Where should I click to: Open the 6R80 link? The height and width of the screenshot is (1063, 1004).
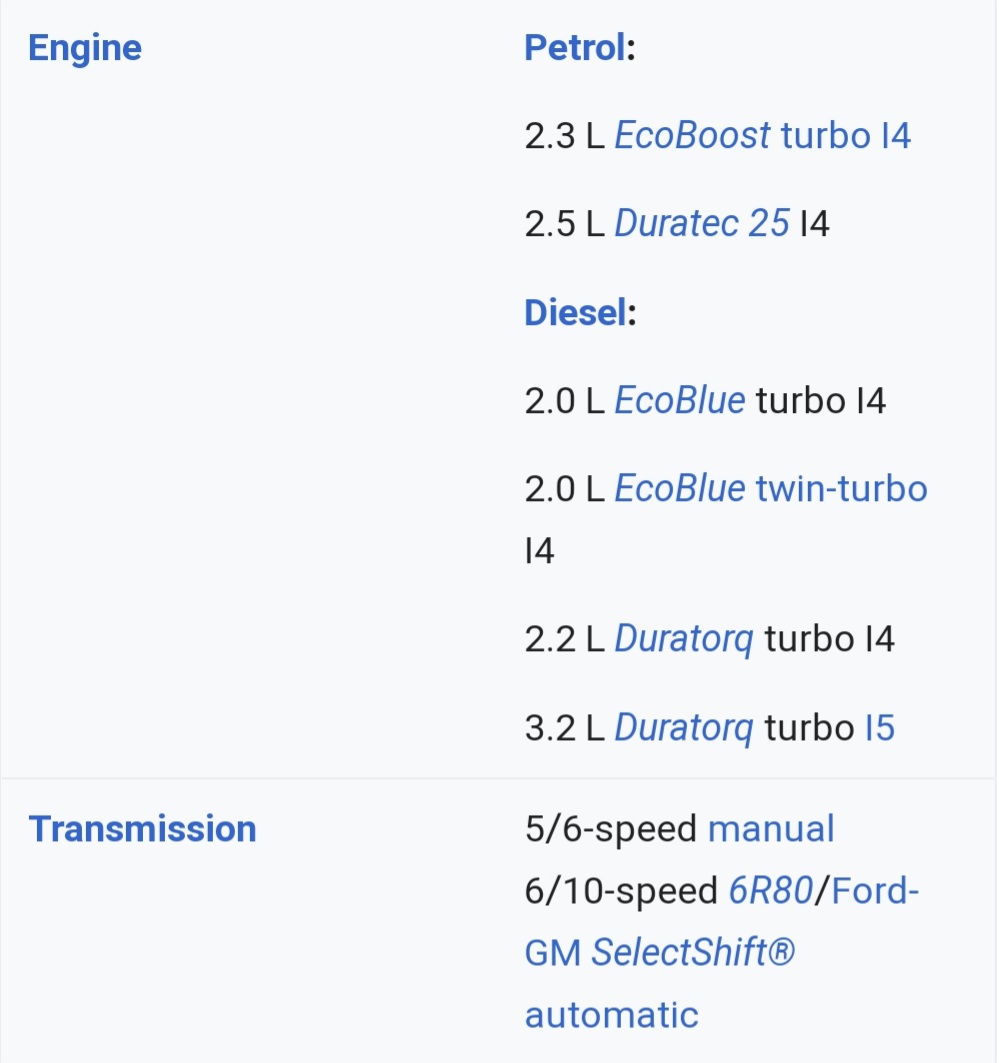tap(771, 891)
